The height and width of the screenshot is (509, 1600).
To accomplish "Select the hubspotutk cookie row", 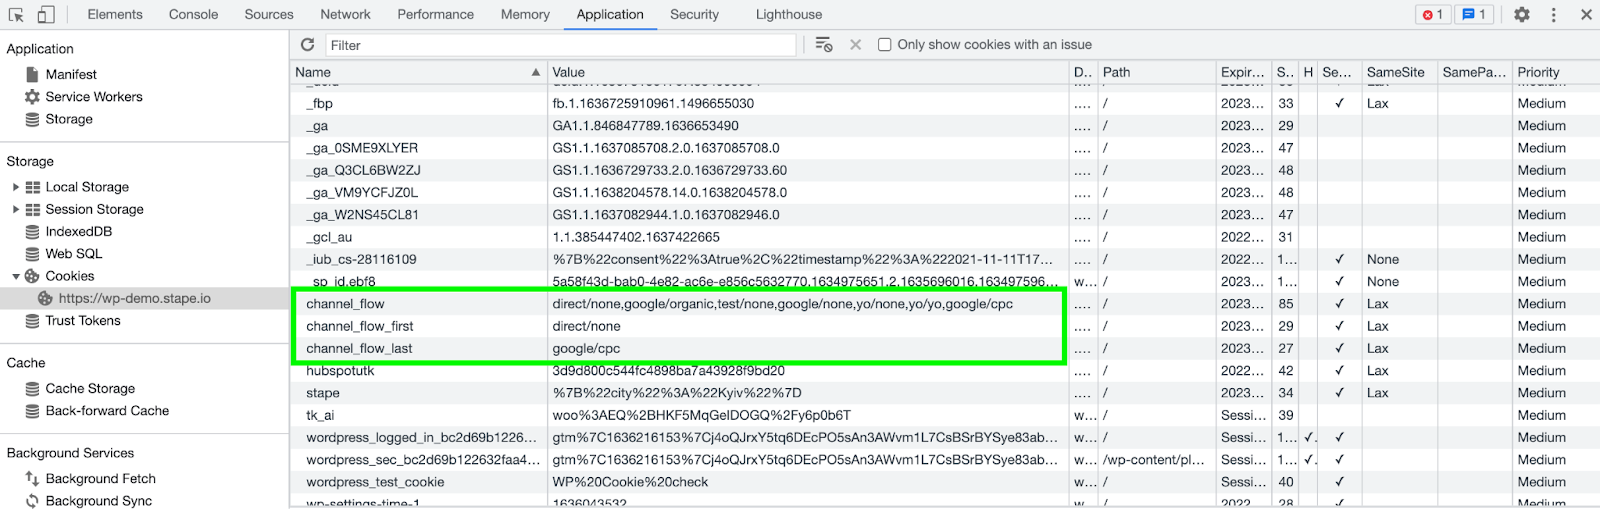I will (x=945, y=370).
